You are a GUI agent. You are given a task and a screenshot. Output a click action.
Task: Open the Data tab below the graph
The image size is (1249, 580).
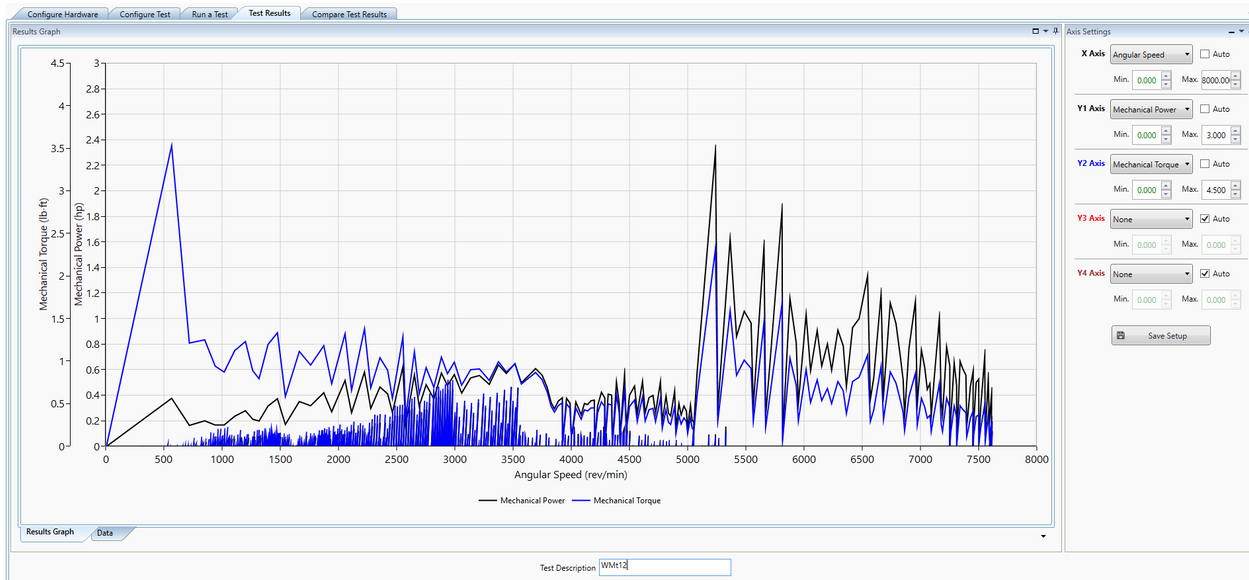click(104, 533)
